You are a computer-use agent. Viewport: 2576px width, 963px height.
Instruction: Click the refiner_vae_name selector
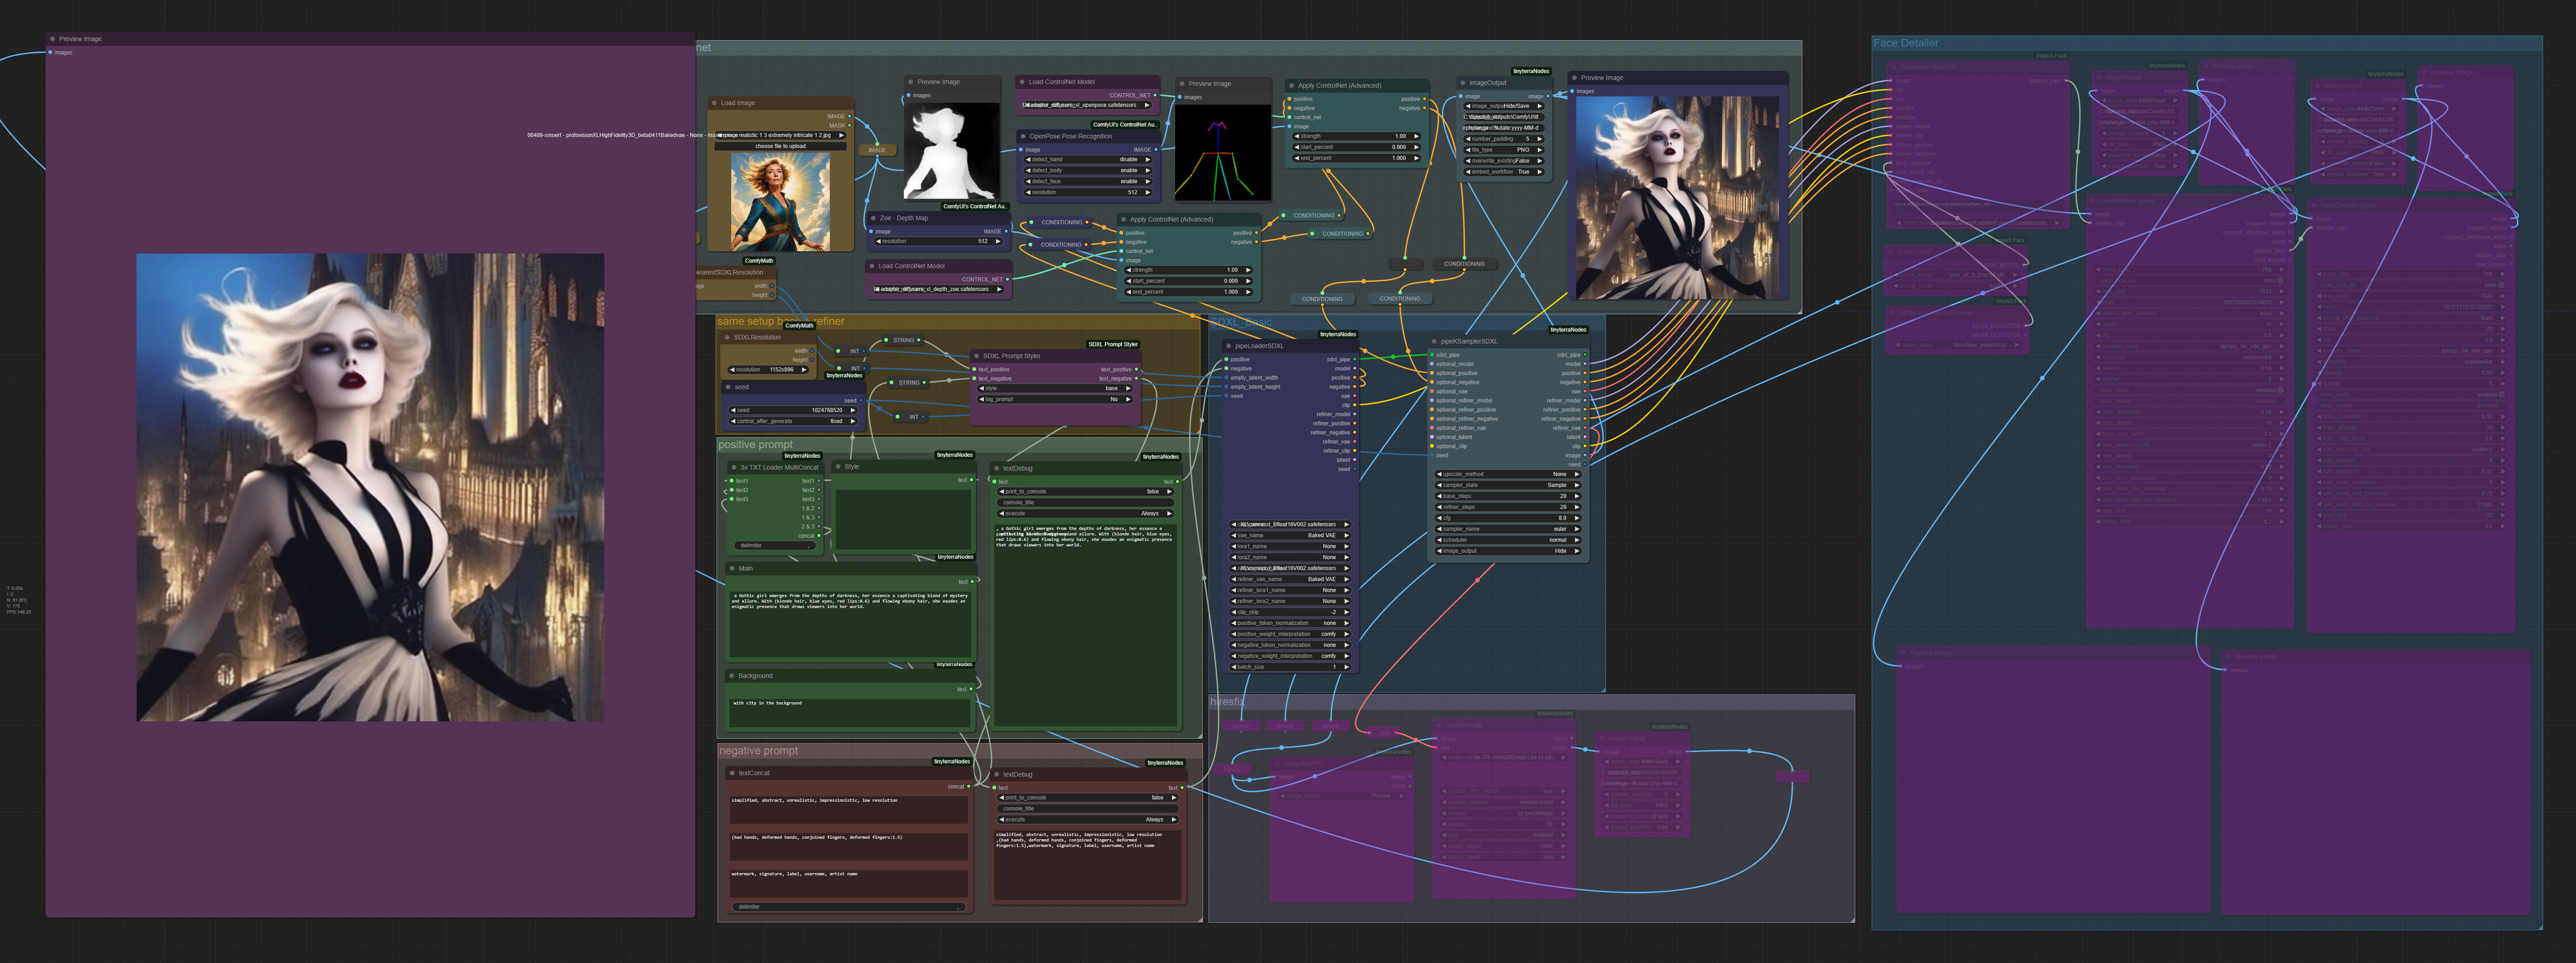click(1290, 579)
